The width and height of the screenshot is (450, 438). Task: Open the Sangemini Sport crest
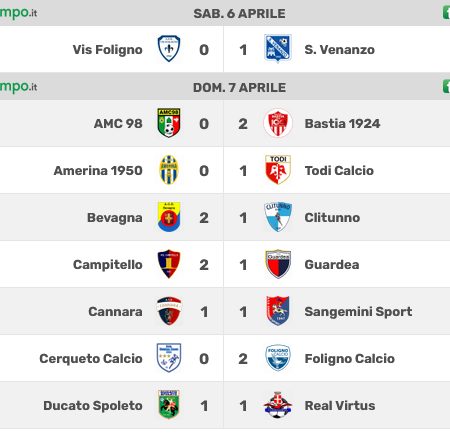[278, 311]
